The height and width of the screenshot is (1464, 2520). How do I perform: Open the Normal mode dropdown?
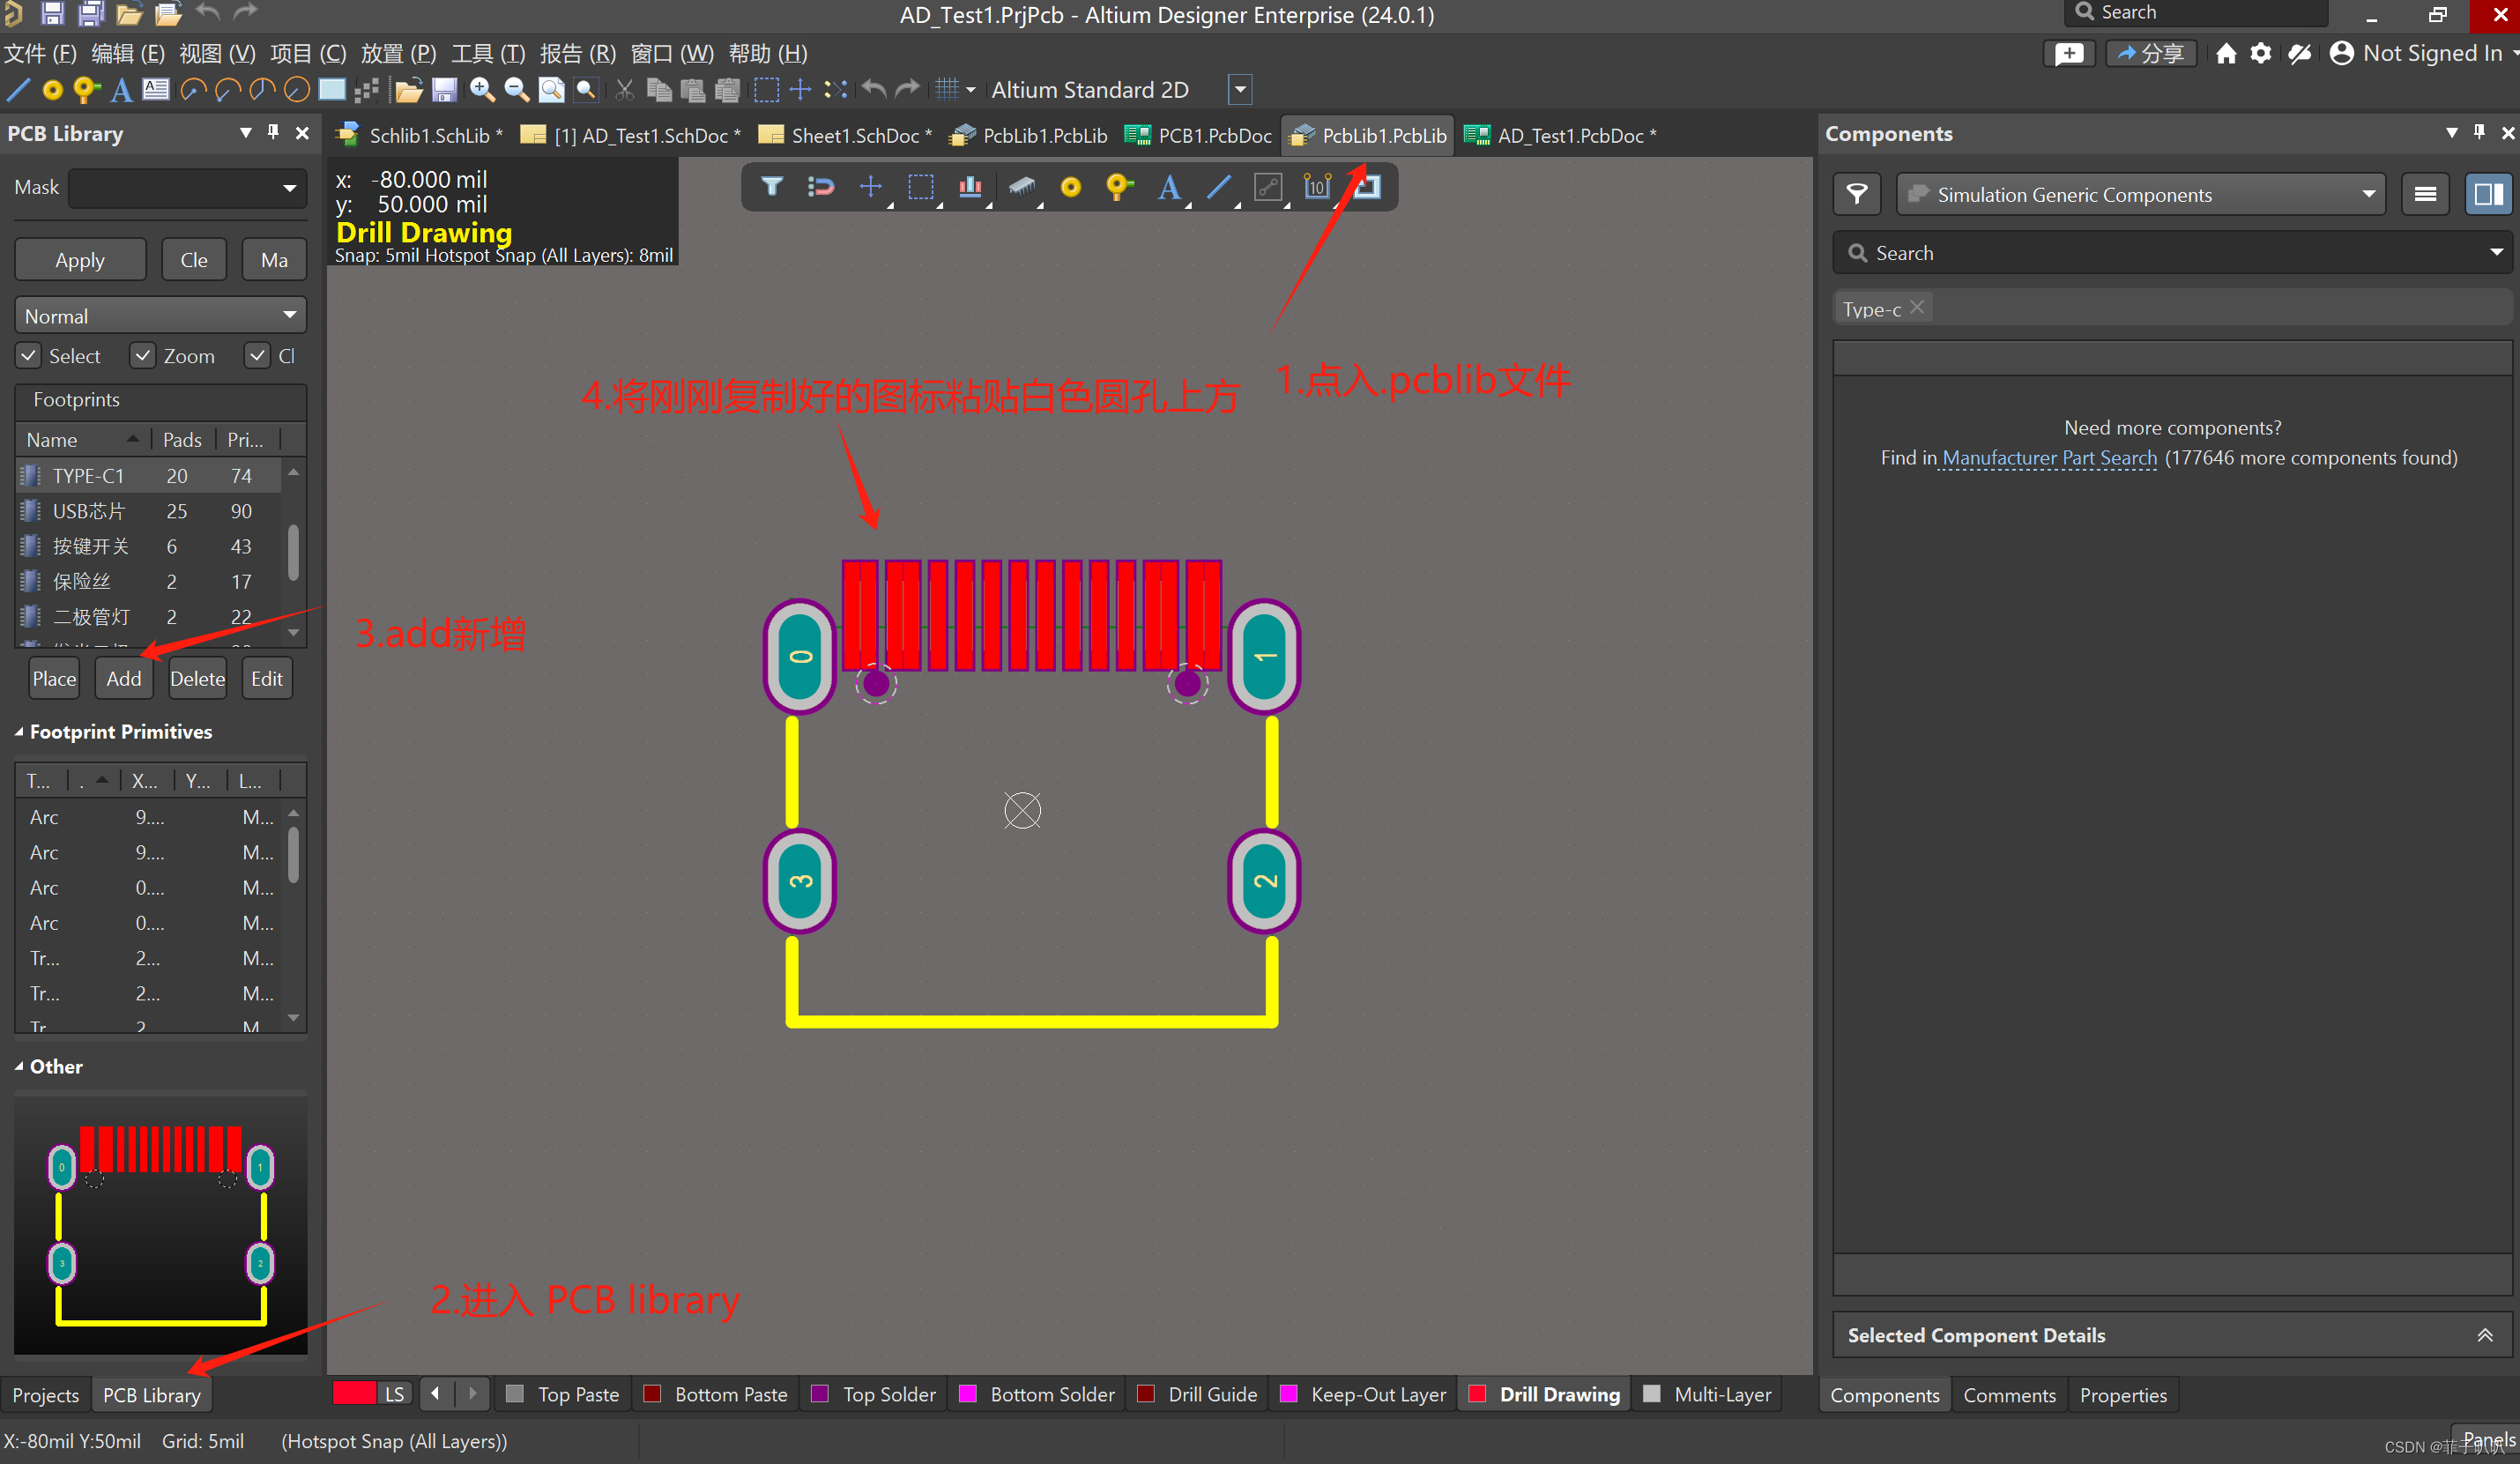(160, 316)
